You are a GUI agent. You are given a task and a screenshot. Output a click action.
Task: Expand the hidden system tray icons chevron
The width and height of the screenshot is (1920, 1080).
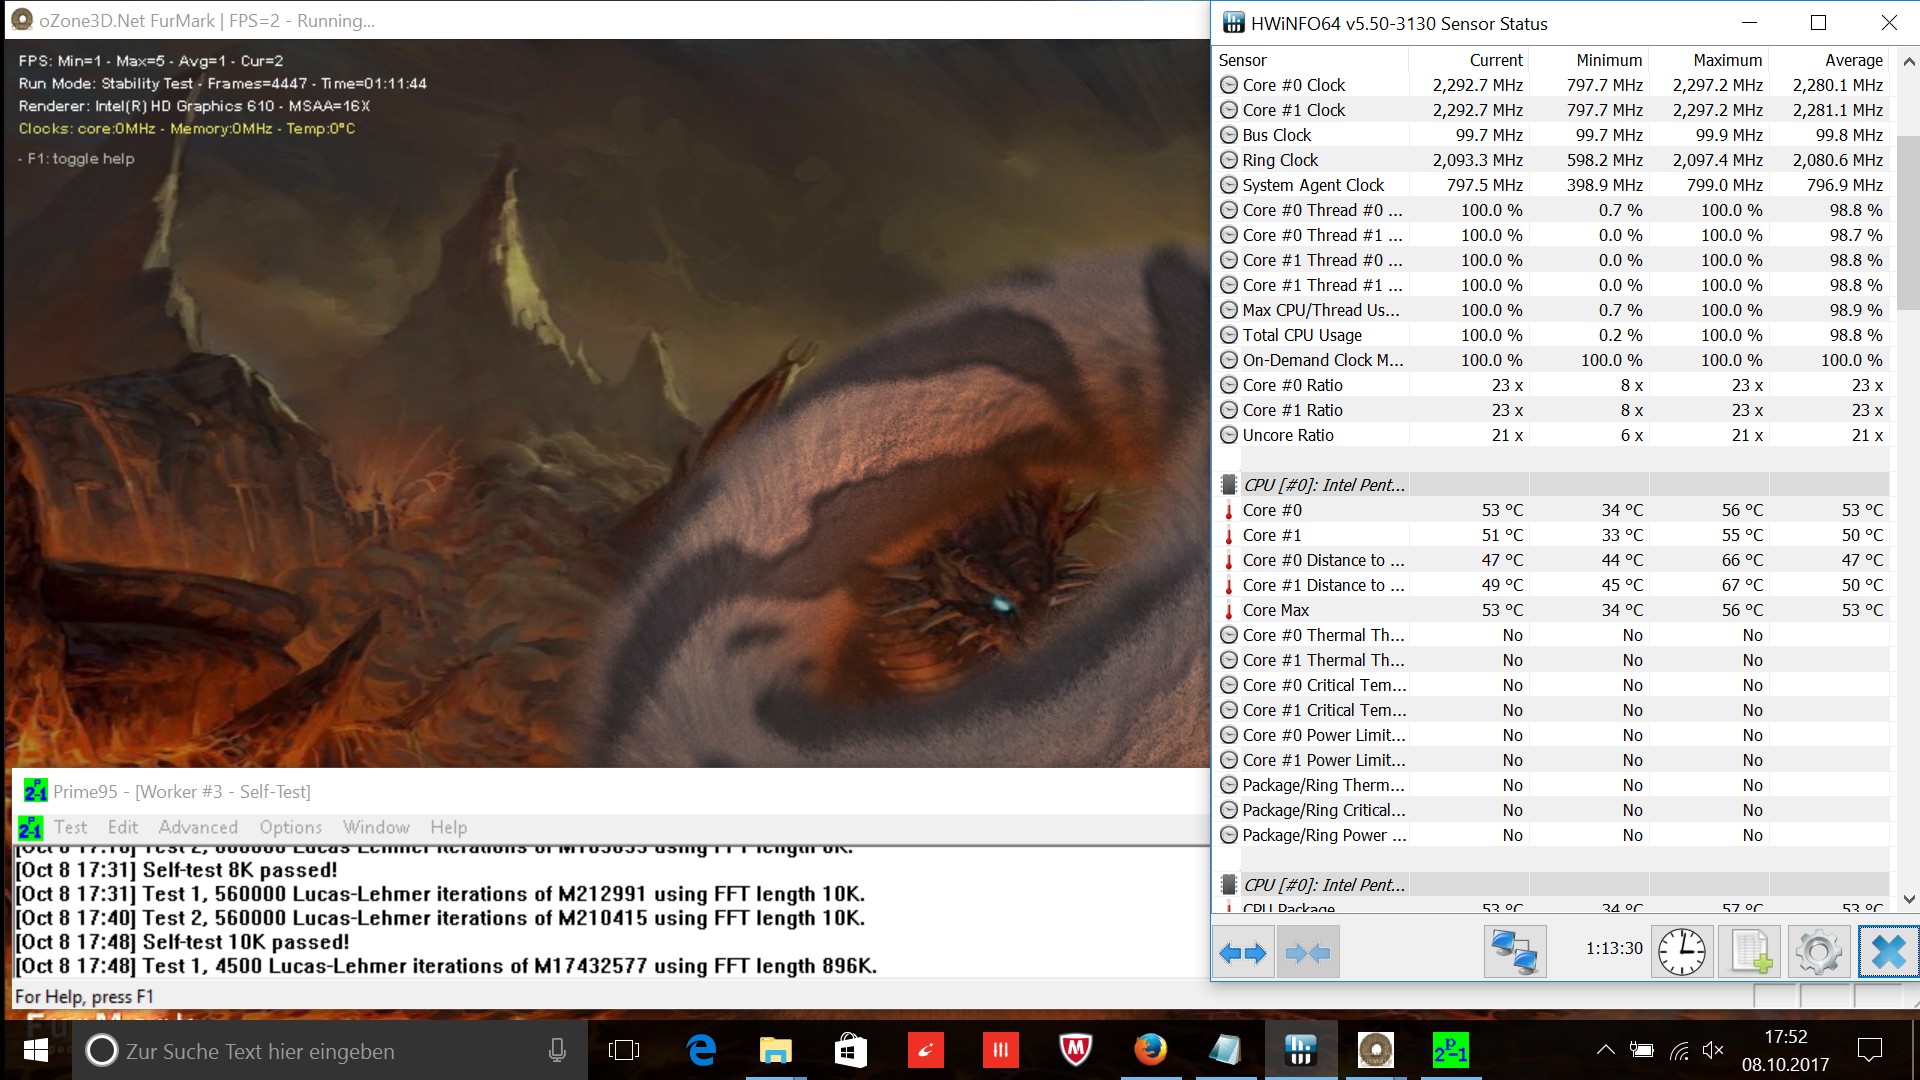click(x=1605, y=1050)
